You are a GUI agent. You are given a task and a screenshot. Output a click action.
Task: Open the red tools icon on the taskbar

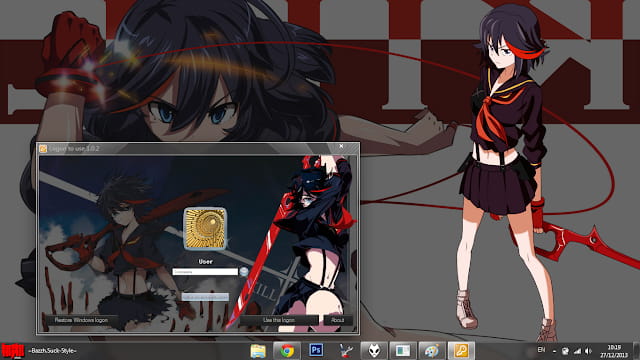pos(346,351)
